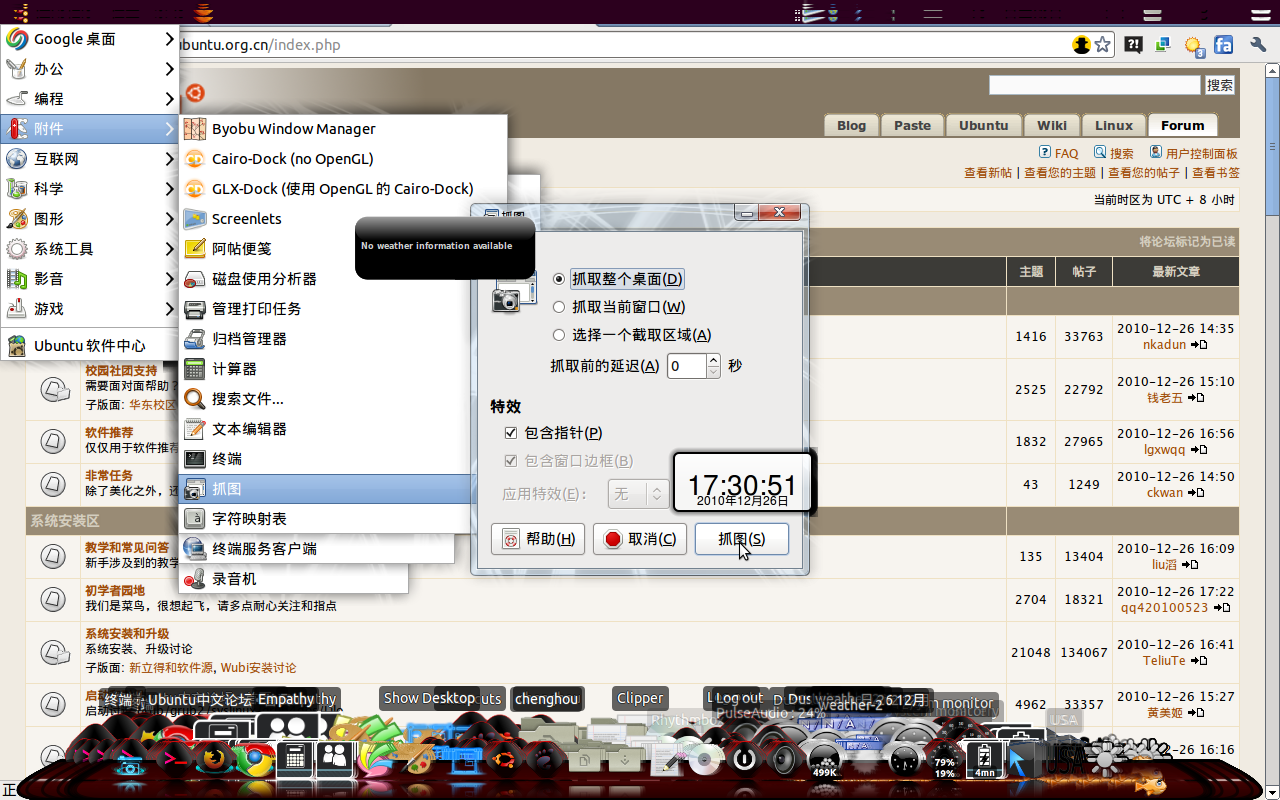The height and width of the screenshot is (800, 1280).
Task: Launch 终端 terminal from the accessories menu
Action: (326, 459)
